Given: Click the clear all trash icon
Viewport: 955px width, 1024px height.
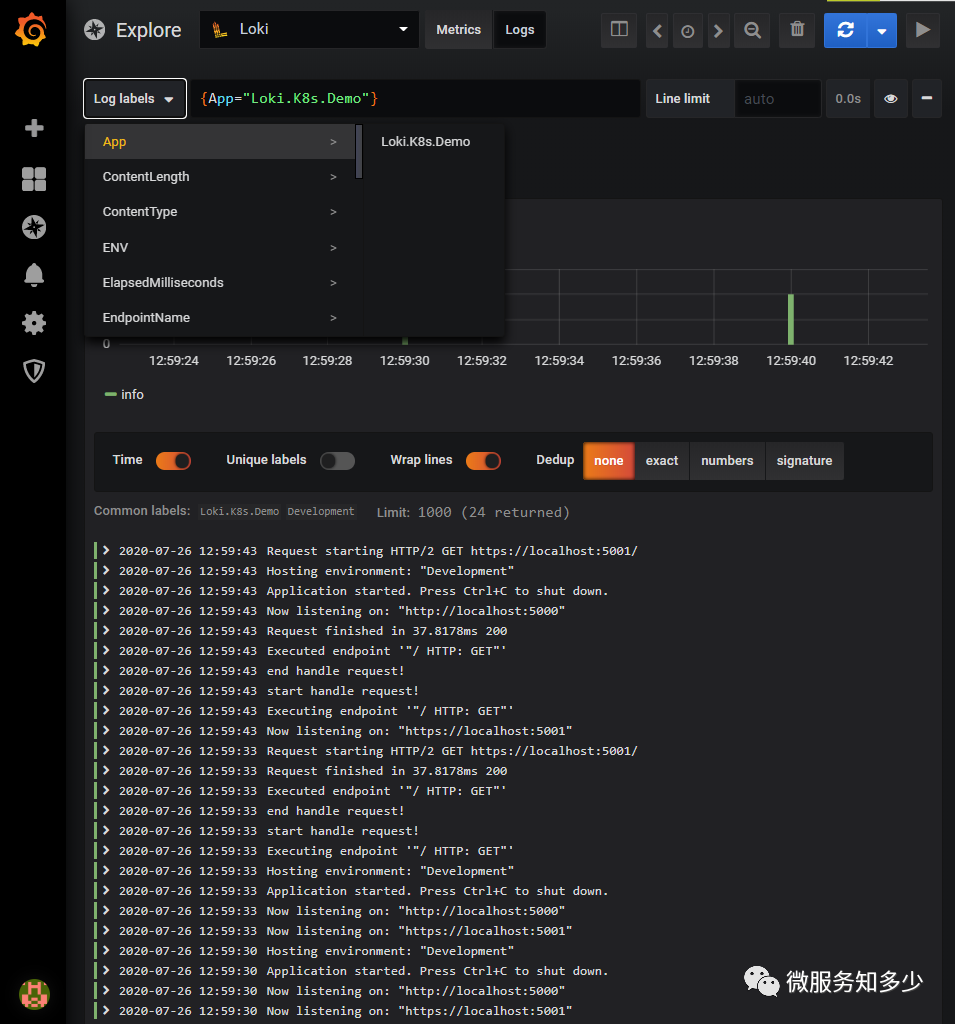Looking at the screenshot, I should pyautogui.click(x=797, y=29).
